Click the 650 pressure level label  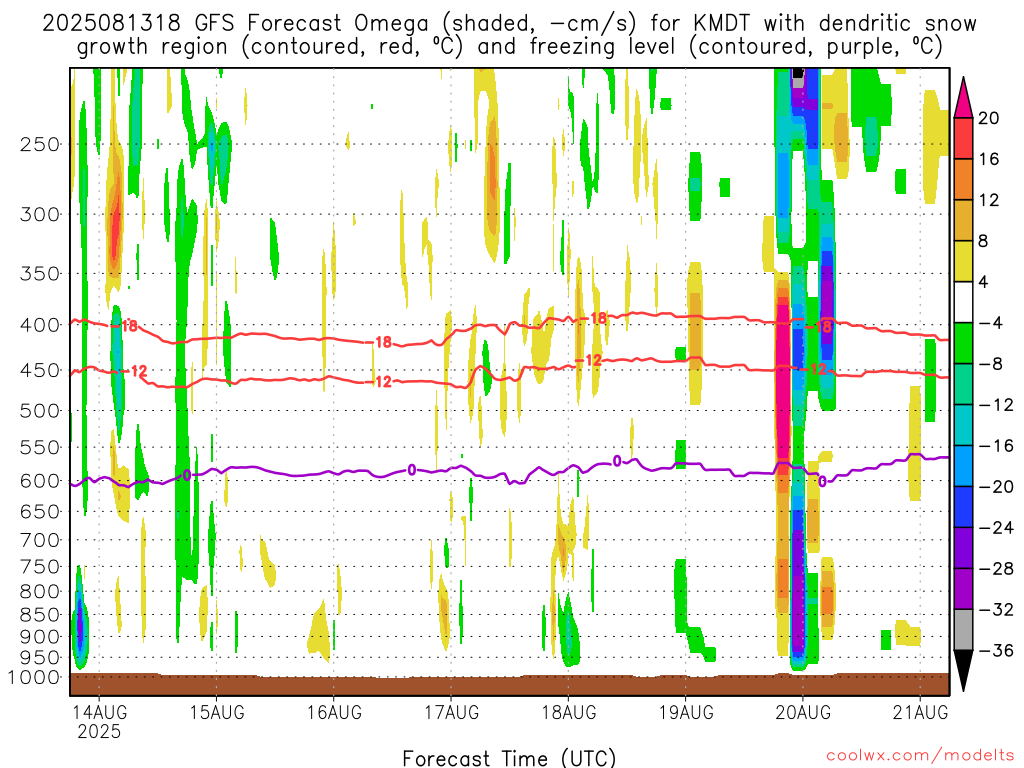click(x=40, y=511)
